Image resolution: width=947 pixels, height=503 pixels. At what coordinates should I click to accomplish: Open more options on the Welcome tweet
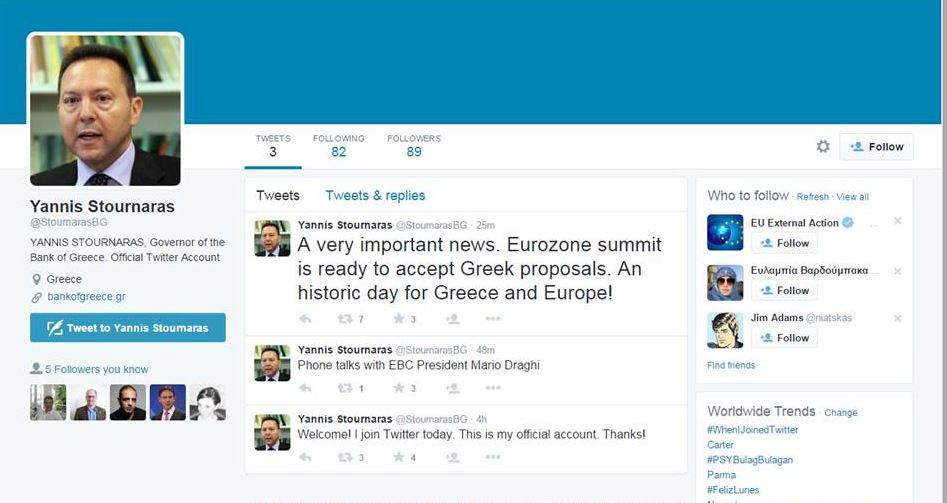(x=492, y=457)
